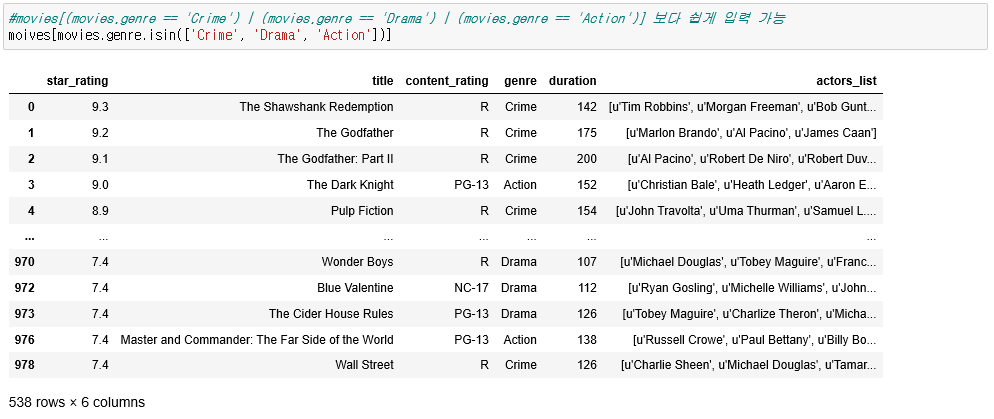Click PG-13 rating in The Dark Knight row
Viewport: 994px width, 419px height.
click(472, 185)
